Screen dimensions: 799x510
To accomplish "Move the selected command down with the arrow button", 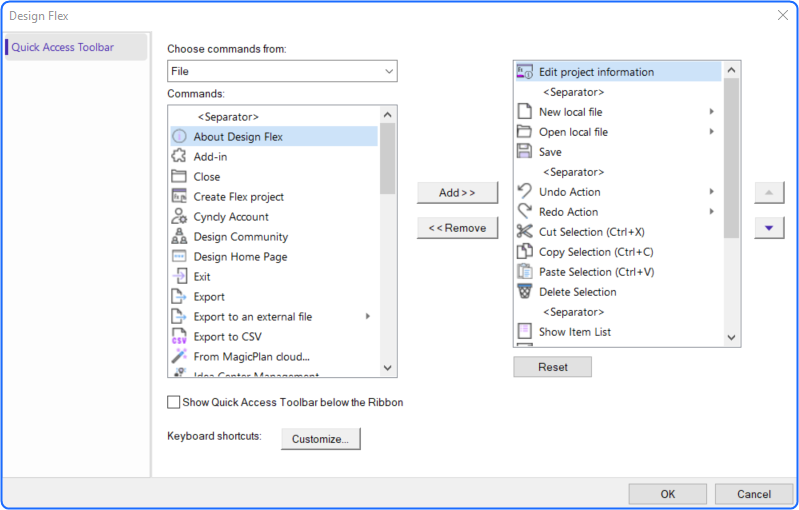I will tap(769, 228).
